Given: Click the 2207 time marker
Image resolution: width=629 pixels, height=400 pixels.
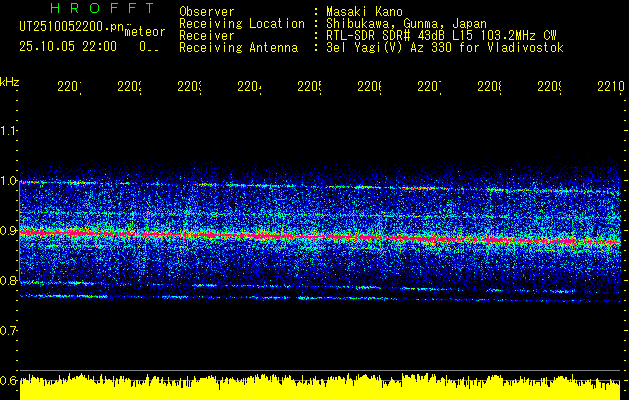Looking at the screenshot, I should (x=429, y=87).
